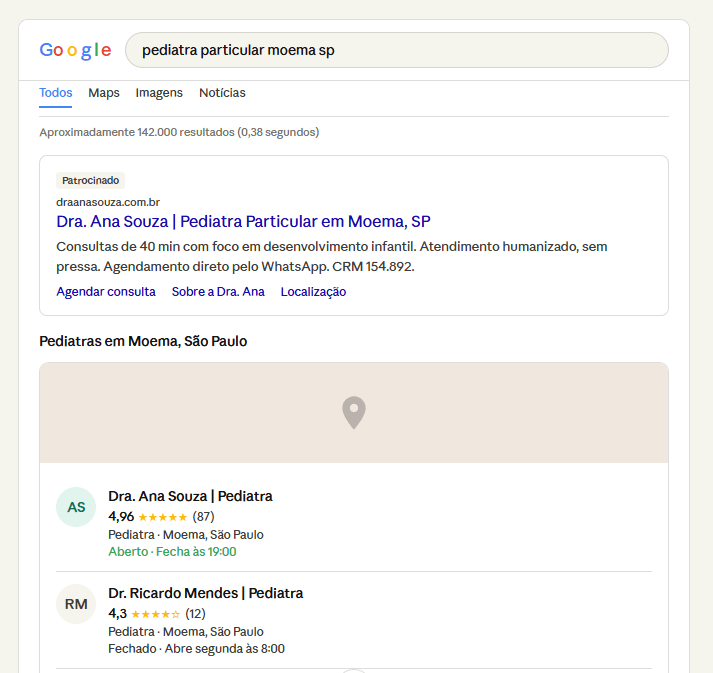Click the (87) review count
713x673 pixels.
[203, 517]
